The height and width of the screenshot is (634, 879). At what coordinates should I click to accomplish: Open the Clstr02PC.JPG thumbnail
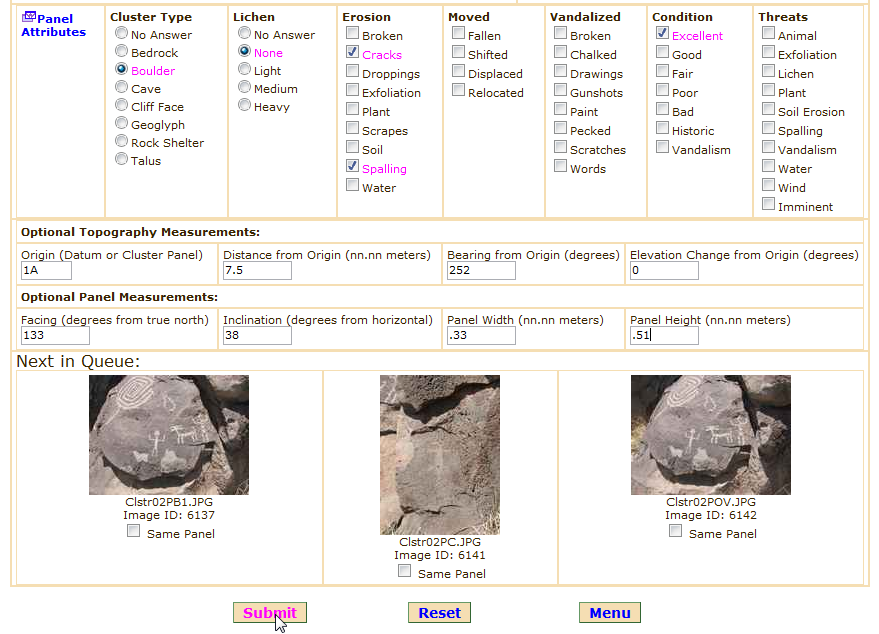440,455
